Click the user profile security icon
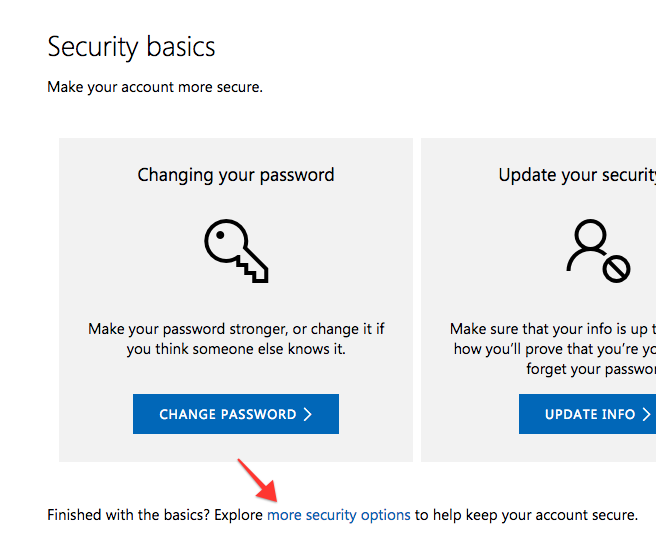The height and width of the screenshot is (536, 656). pyautogui.click(x=598, y=251)
